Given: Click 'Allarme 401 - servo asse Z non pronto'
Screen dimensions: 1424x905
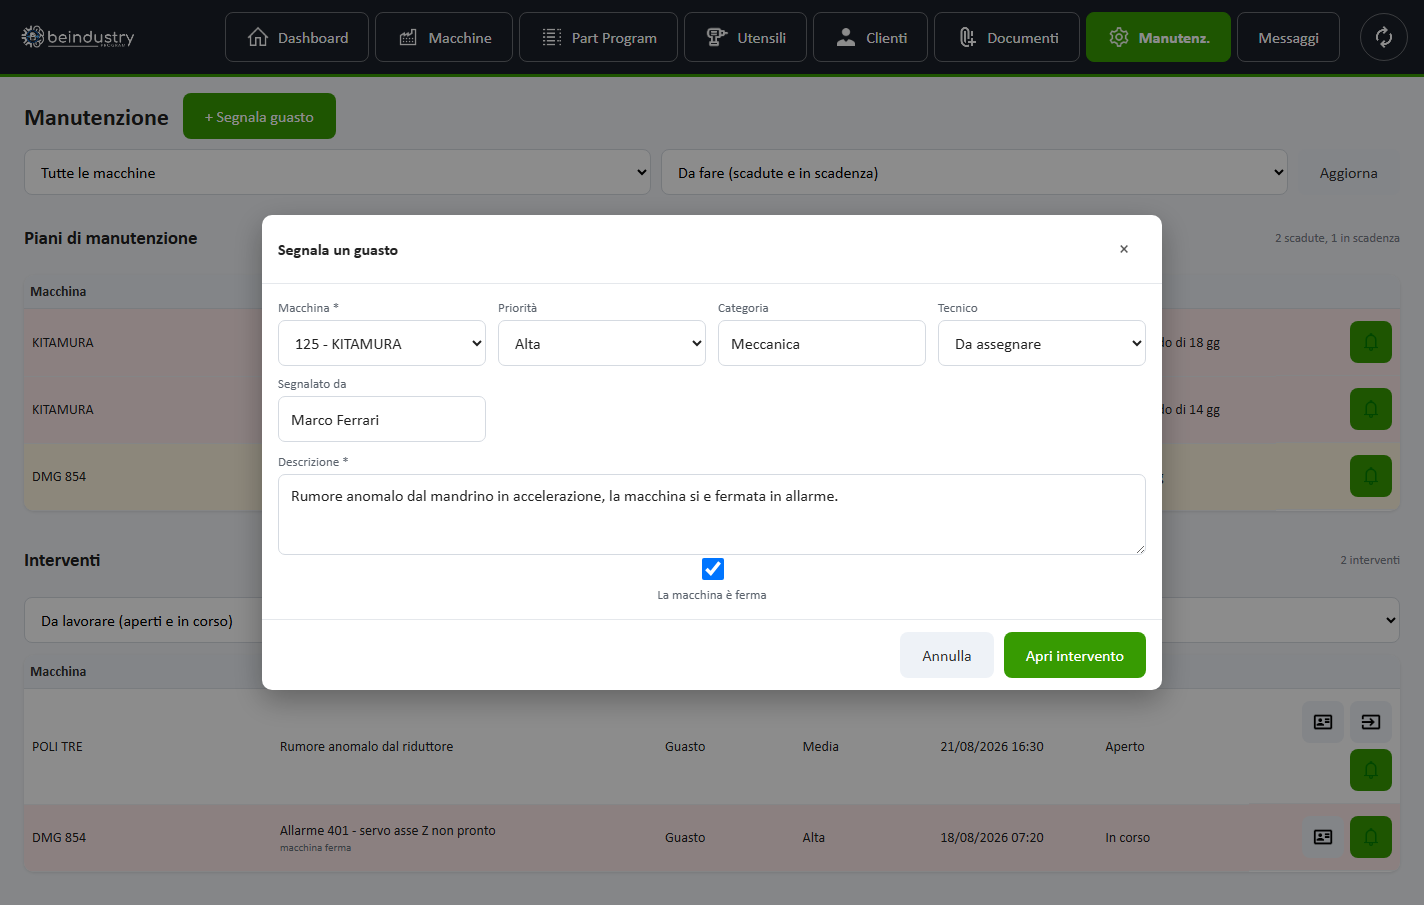Looking at the screenshot, I should point(388,830).
